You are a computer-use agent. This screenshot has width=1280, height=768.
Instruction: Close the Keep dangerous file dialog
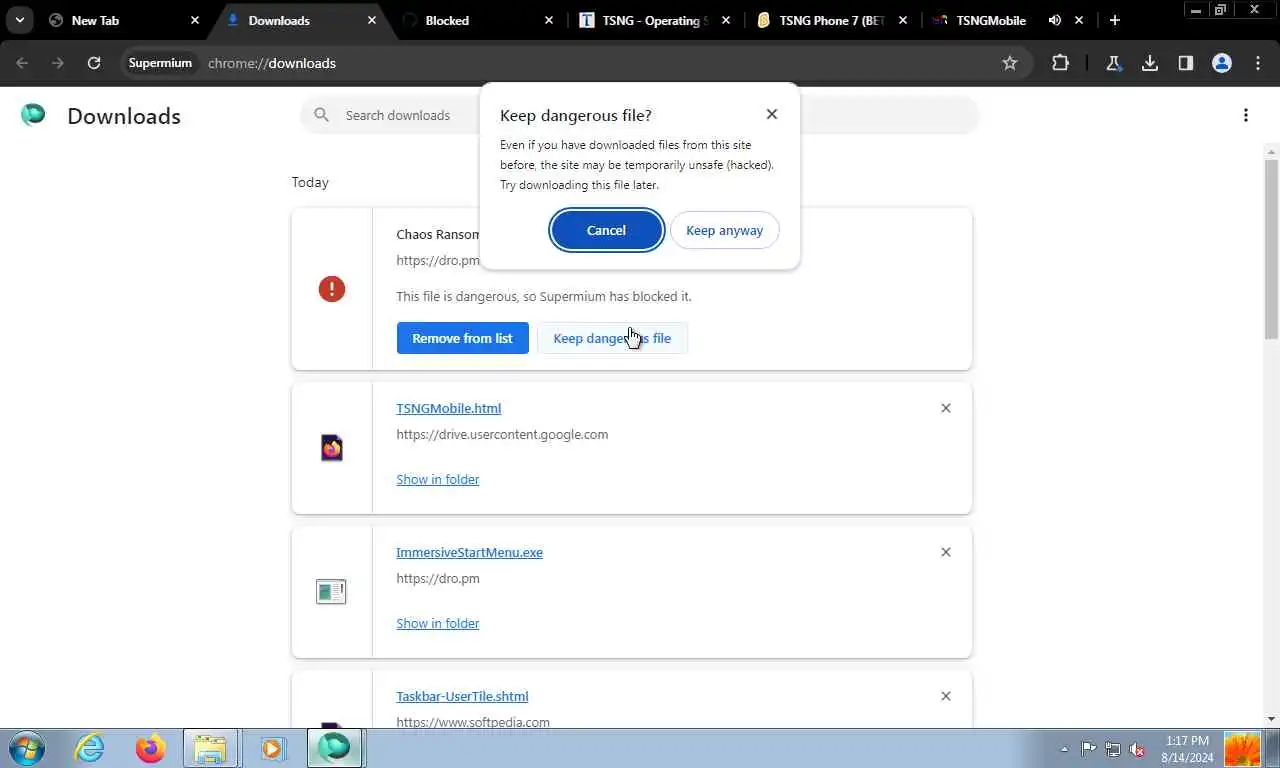click(772, 114)
